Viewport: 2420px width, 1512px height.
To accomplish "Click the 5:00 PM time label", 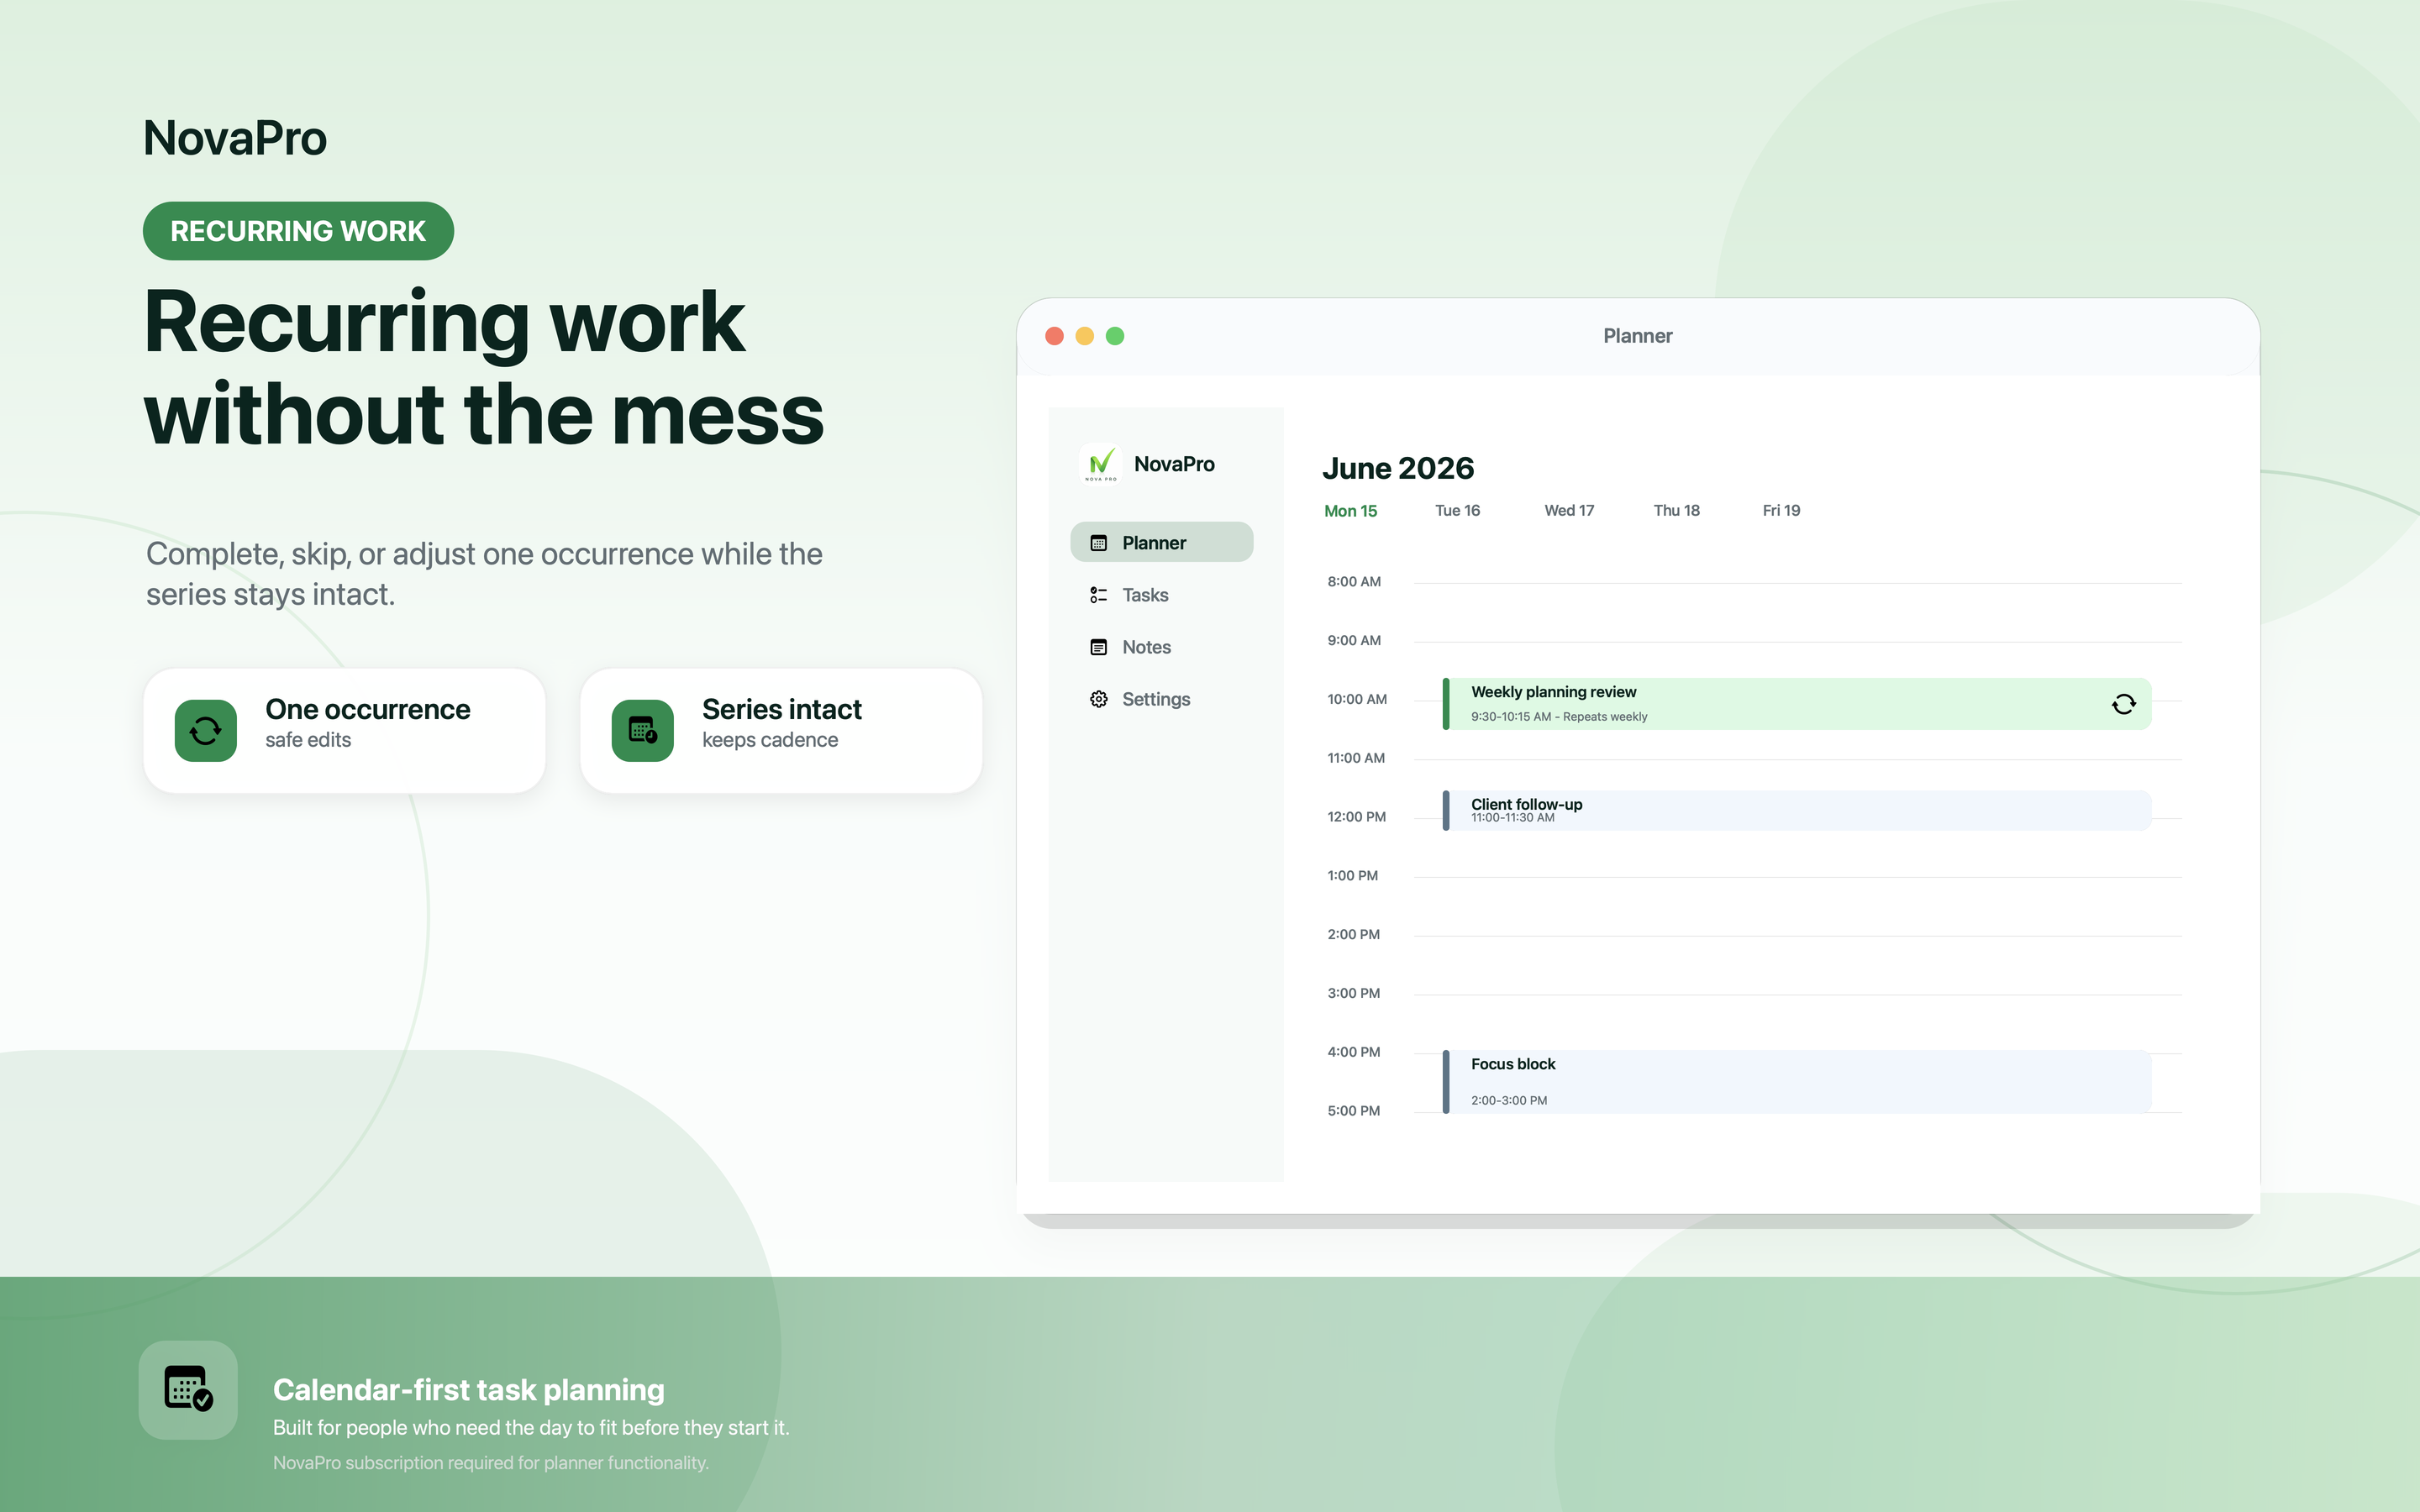I will click(x=1354, y=1111).
